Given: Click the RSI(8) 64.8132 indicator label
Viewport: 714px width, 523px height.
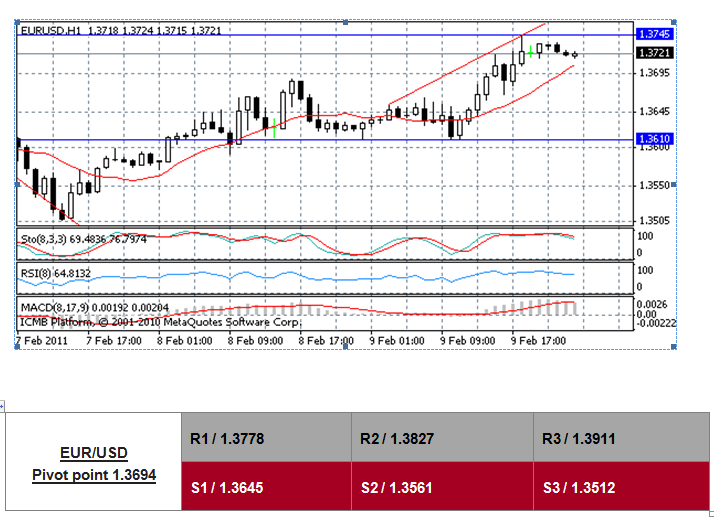Looking at the screenshot, I should (56, 273).
